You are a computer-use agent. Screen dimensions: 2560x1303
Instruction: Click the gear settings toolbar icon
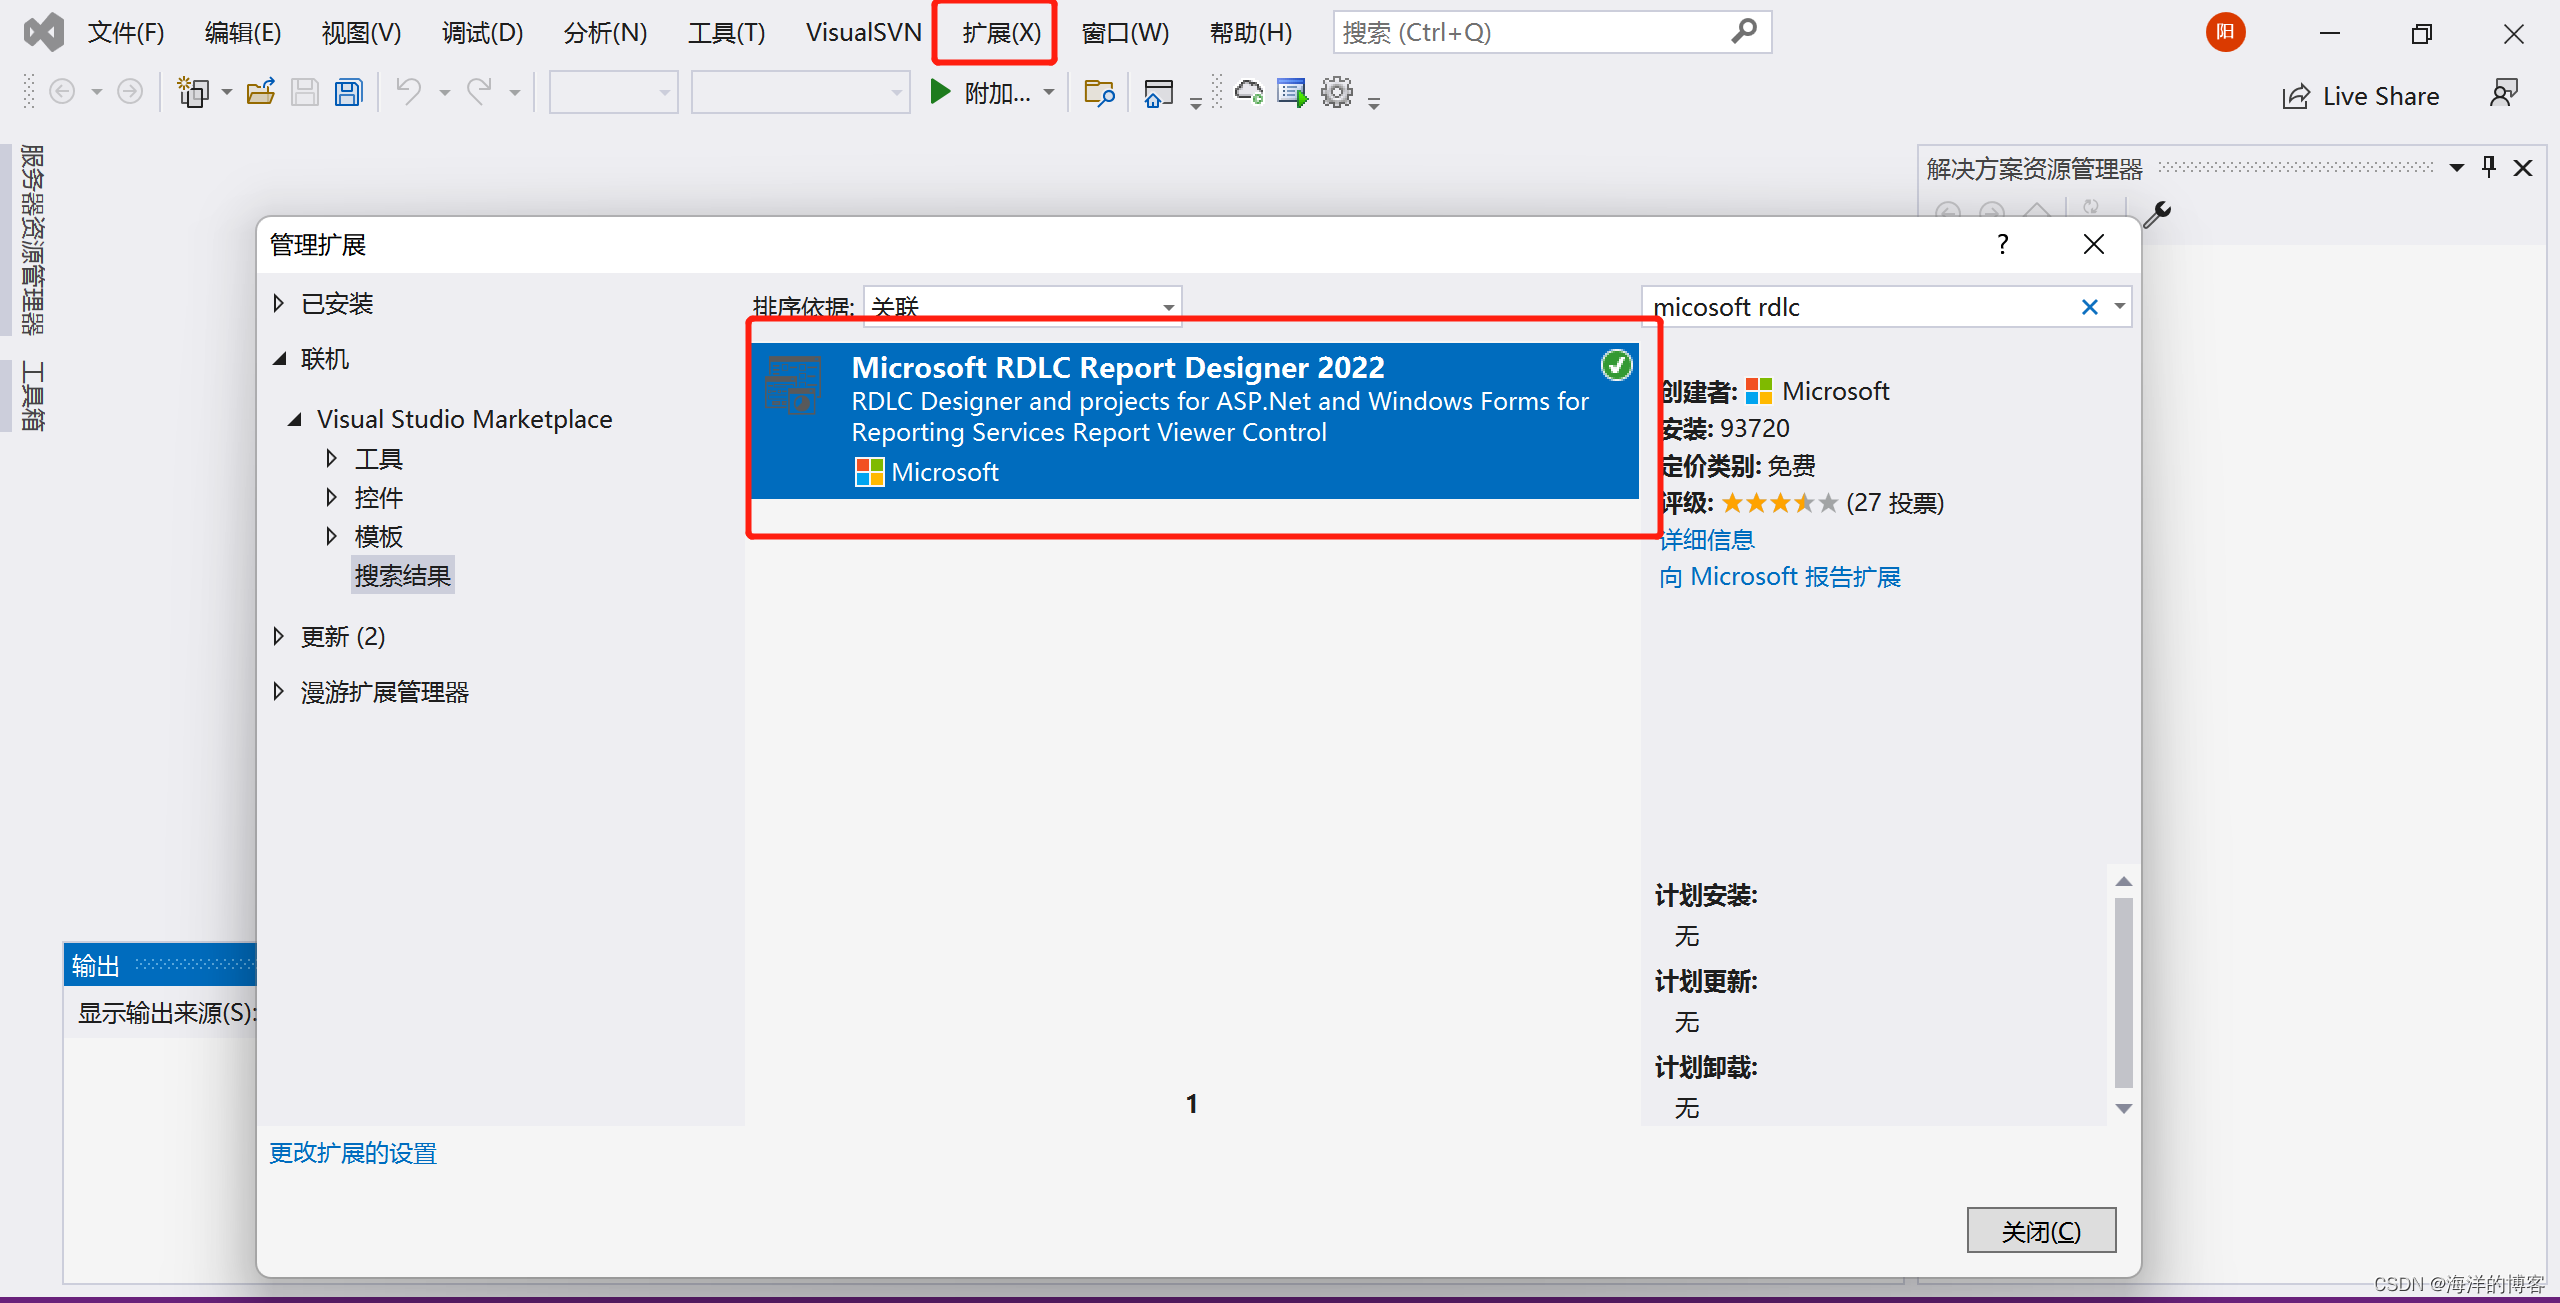coord(1337,93)
